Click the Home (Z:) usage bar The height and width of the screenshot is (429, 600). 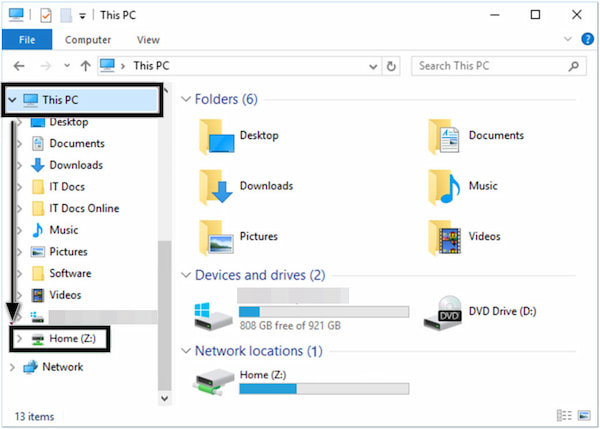(x=324, y=389)
